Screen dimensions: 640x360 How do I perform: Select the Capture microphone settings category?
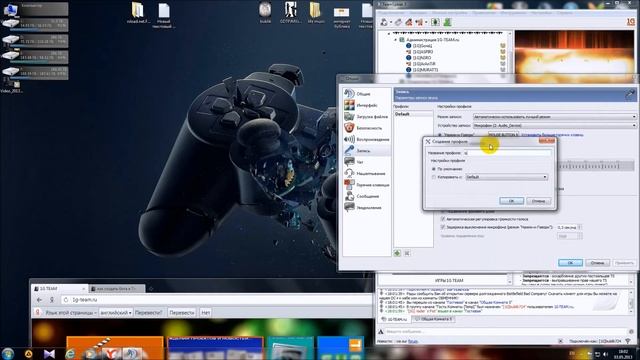pos(366,151)
